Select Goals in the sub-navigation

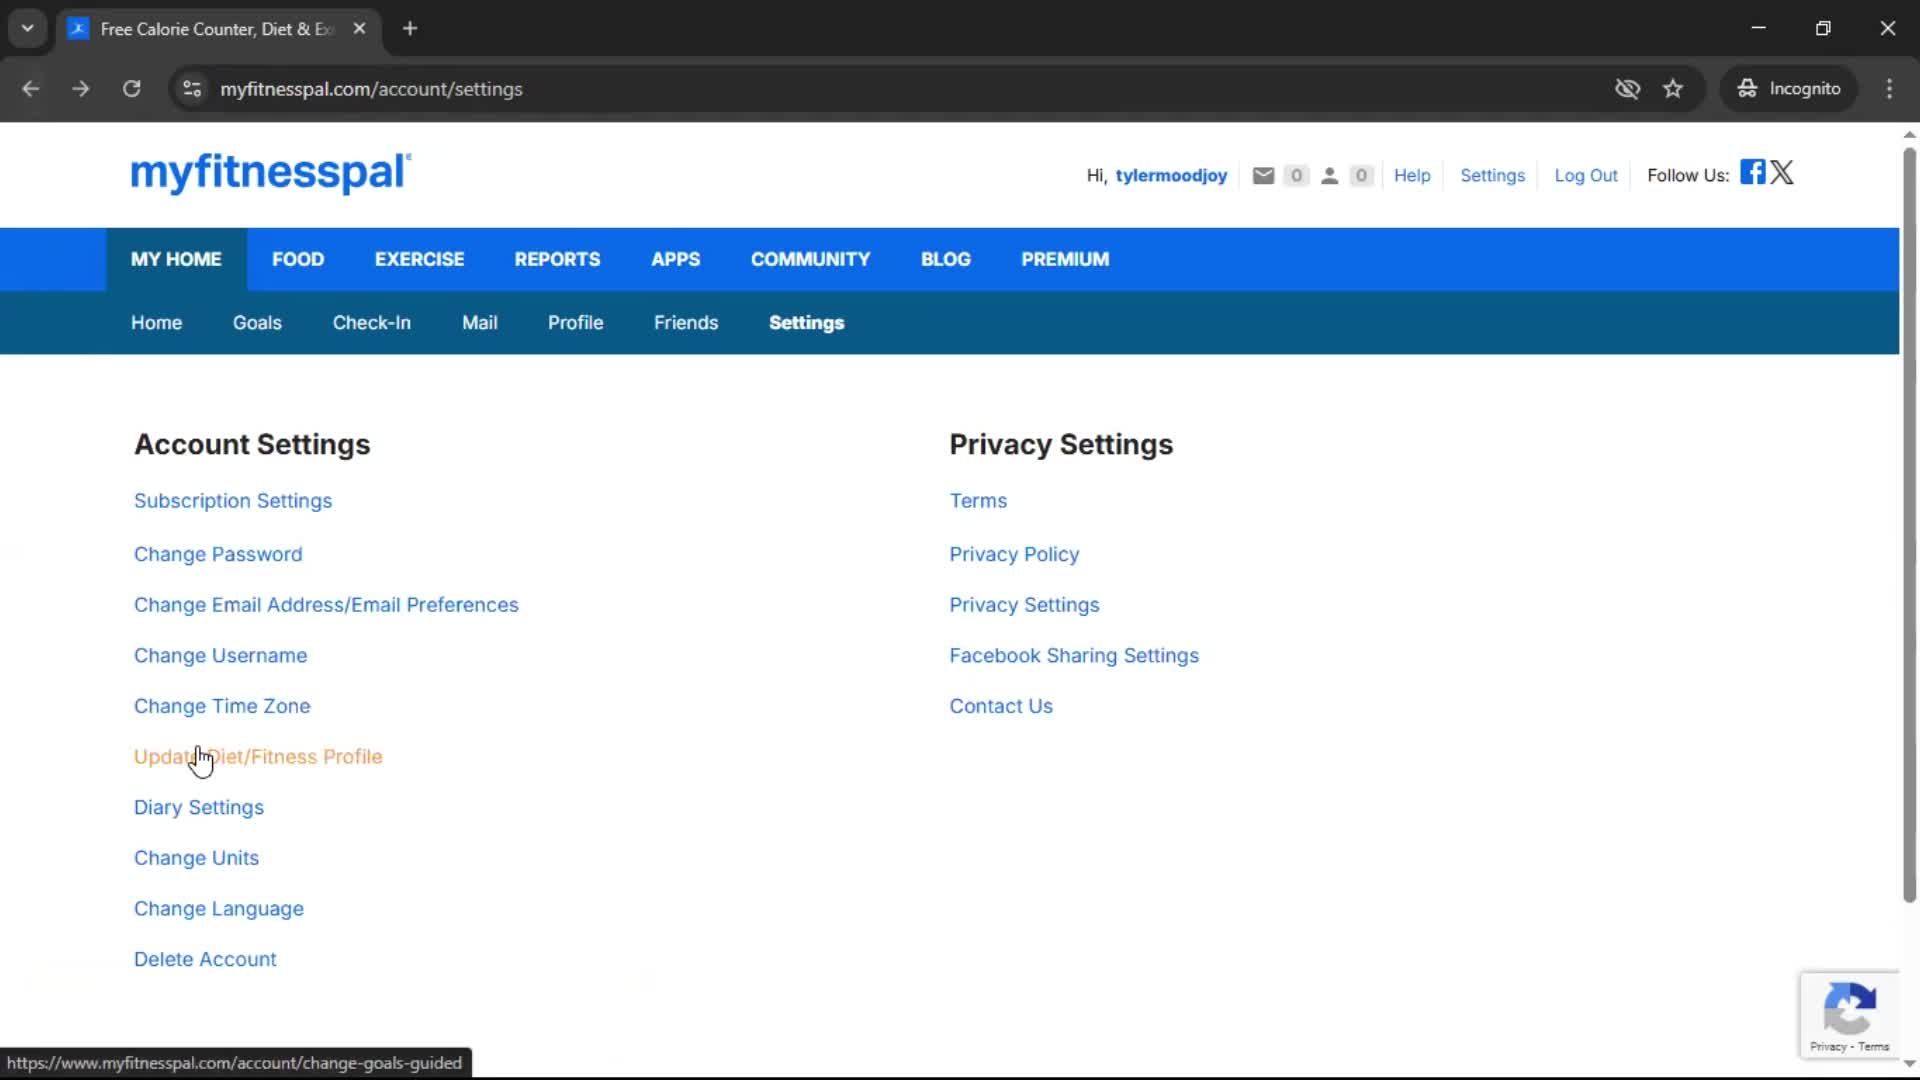click(257, 323)
